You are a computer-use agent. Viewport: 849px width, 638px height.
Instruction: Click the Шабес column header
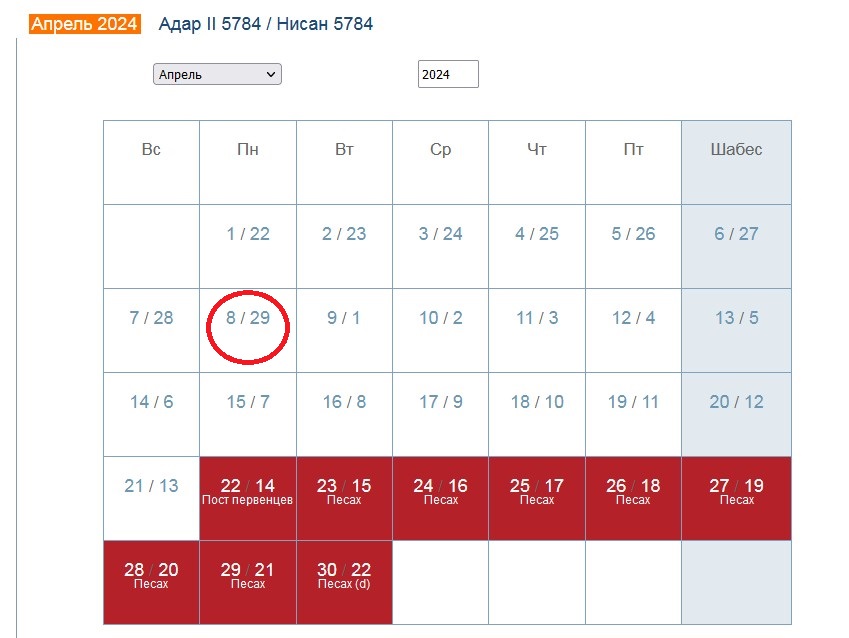click(x=736, y=150)
